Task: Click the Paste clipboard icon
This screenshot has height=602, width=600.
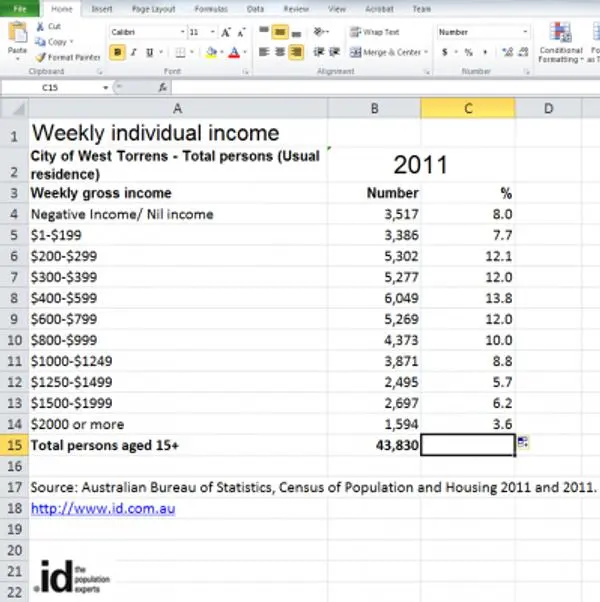Action: [x=17, y=33]
